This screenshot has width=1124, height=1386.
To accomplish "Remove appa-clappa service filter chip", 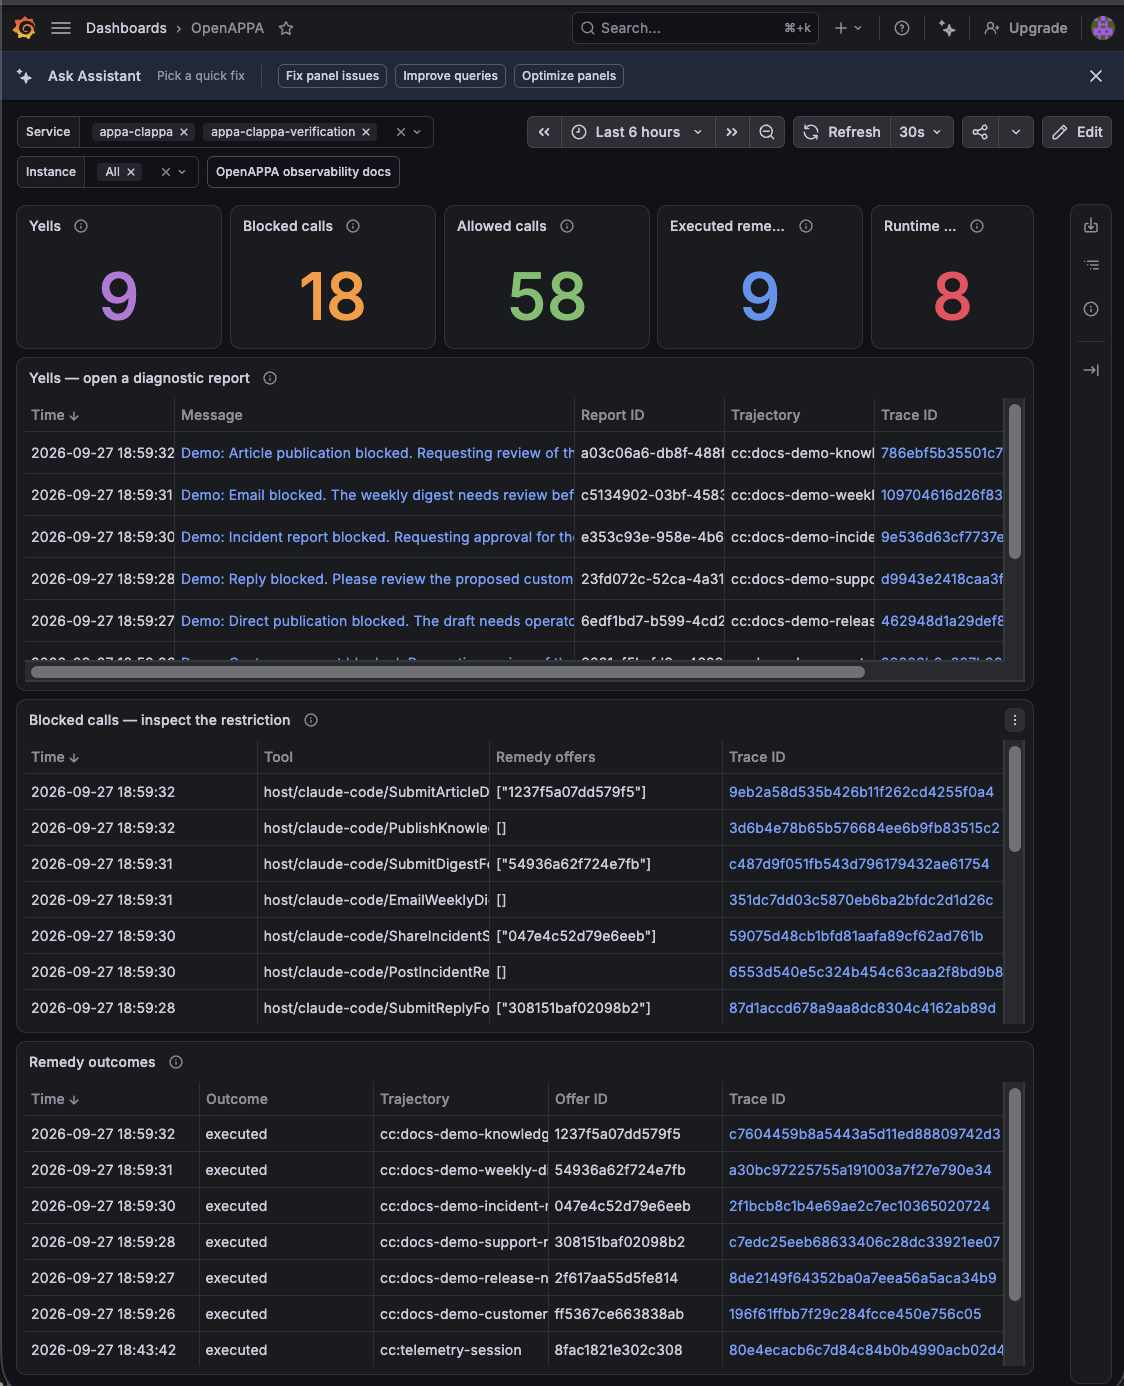I will (x=184, y=132).
